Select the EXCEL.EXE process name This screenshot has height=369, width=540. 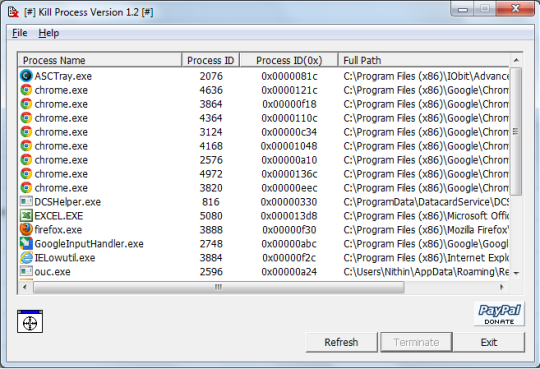(x=59, y=216)
